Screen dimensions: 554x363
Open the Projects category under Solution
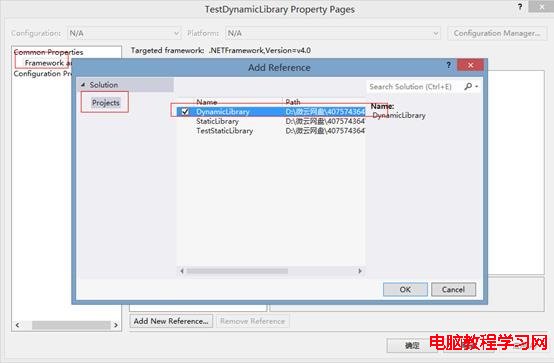(106, 103)
